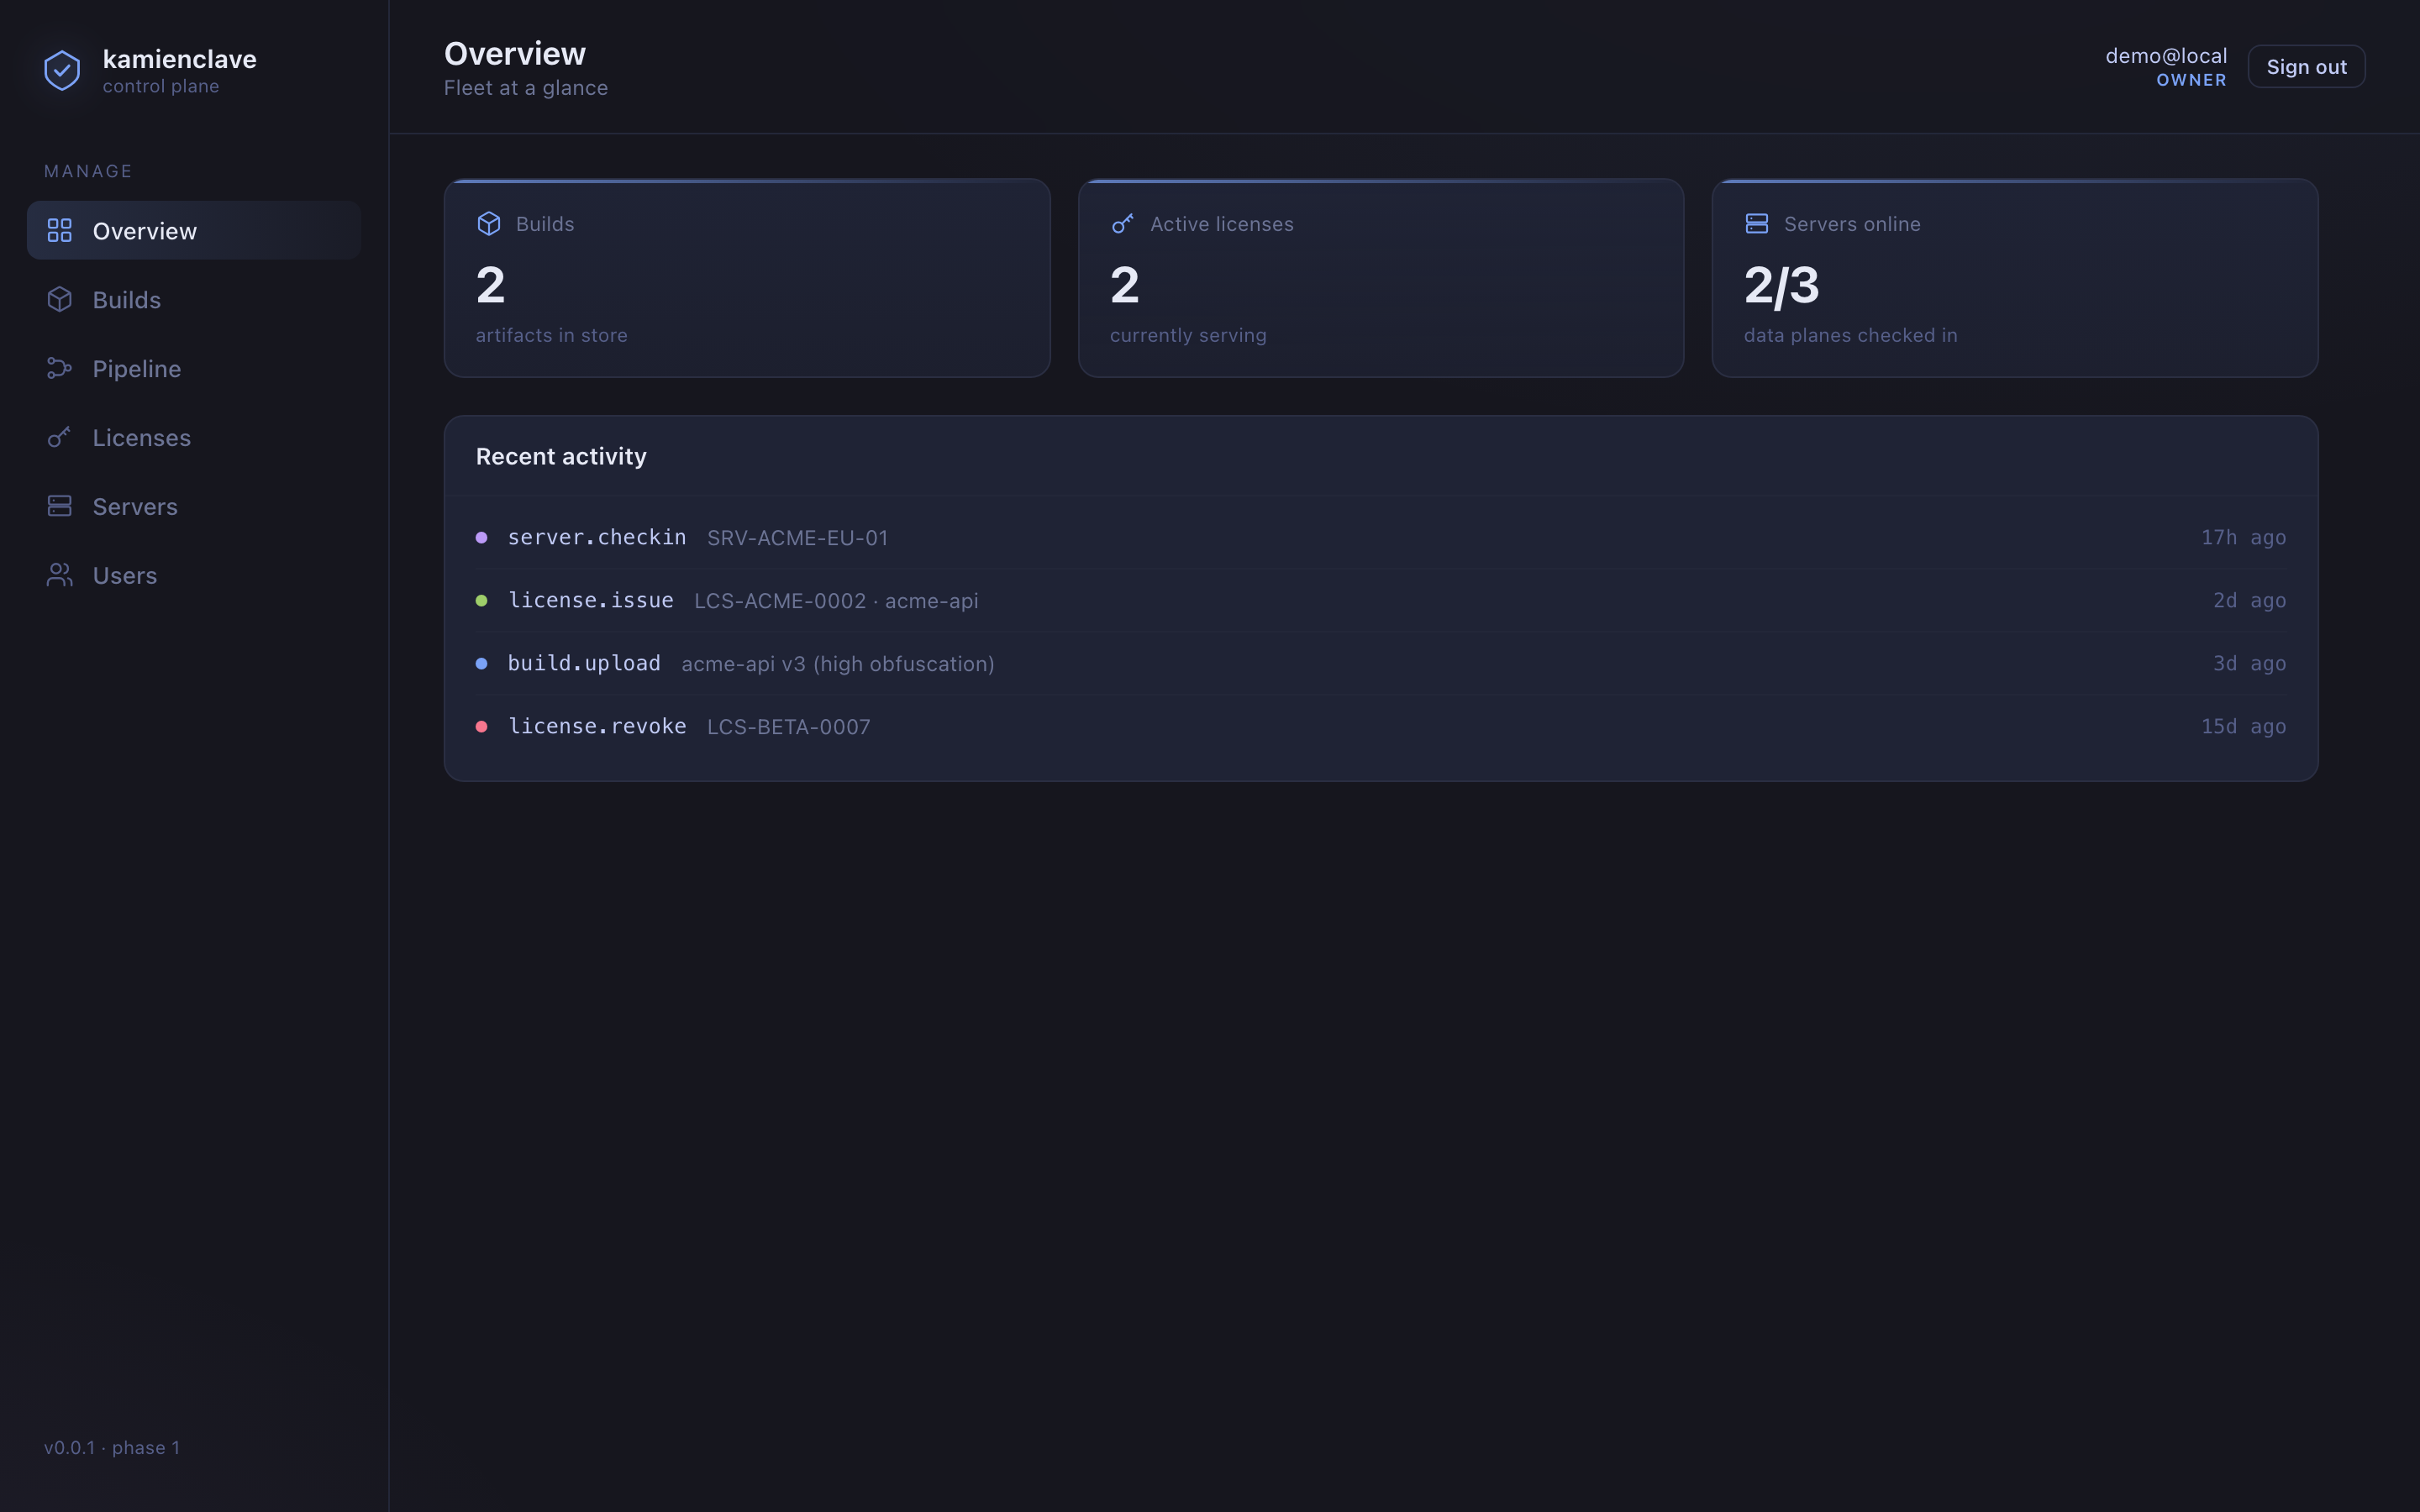Click the SRV-ACME-EU-01 server ID
The width and height of the screenshot is (2420, 1512).
pyautogui.click(x=798, y=538)
